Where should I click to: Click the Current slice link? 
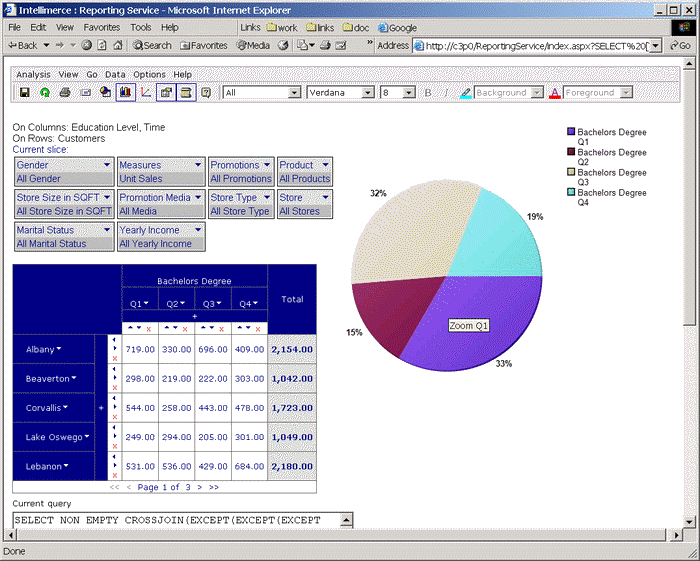pos(40,150)
